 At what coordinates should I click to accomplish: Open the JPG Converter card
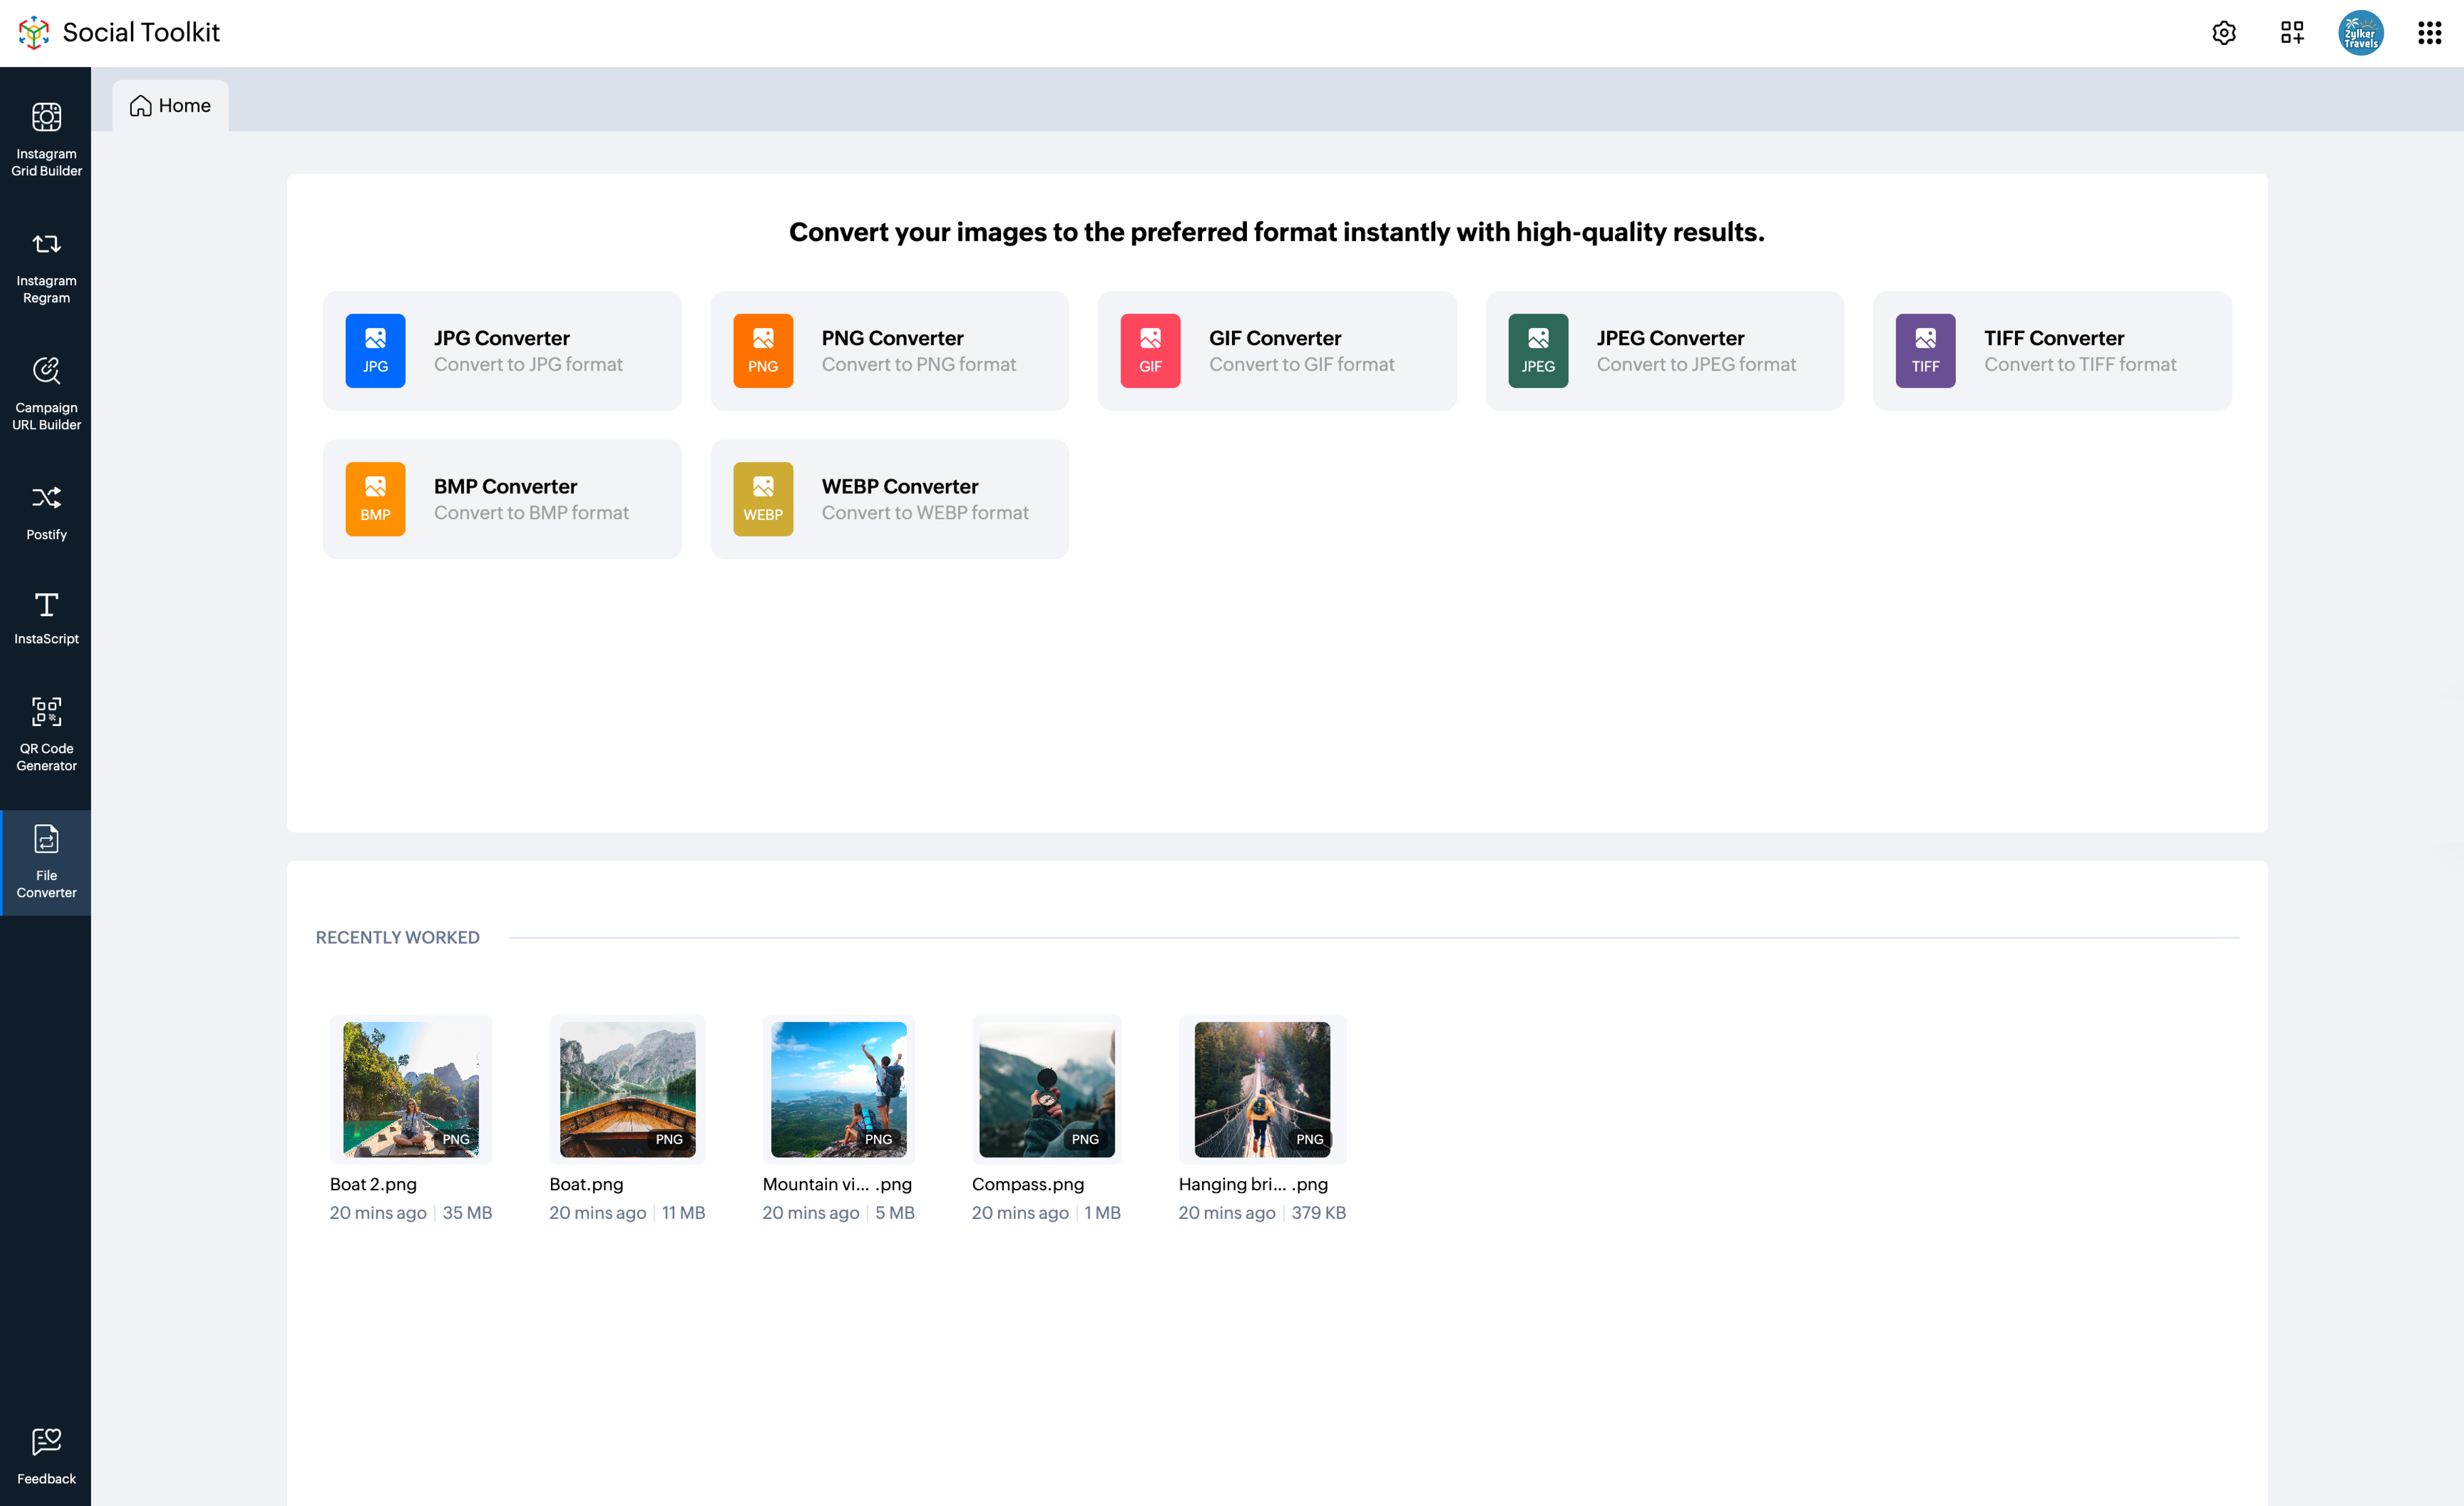[502, 351]
